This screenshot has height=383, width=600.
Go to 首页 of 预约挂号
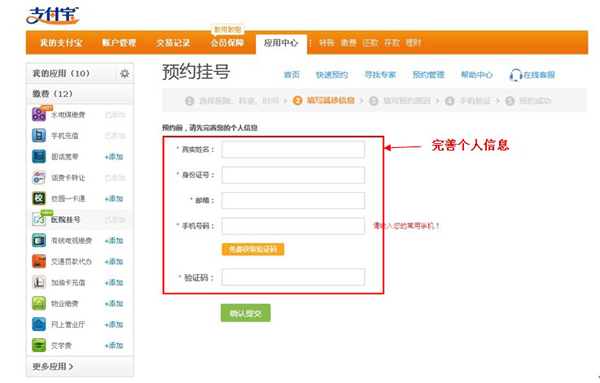coord(292,75)
